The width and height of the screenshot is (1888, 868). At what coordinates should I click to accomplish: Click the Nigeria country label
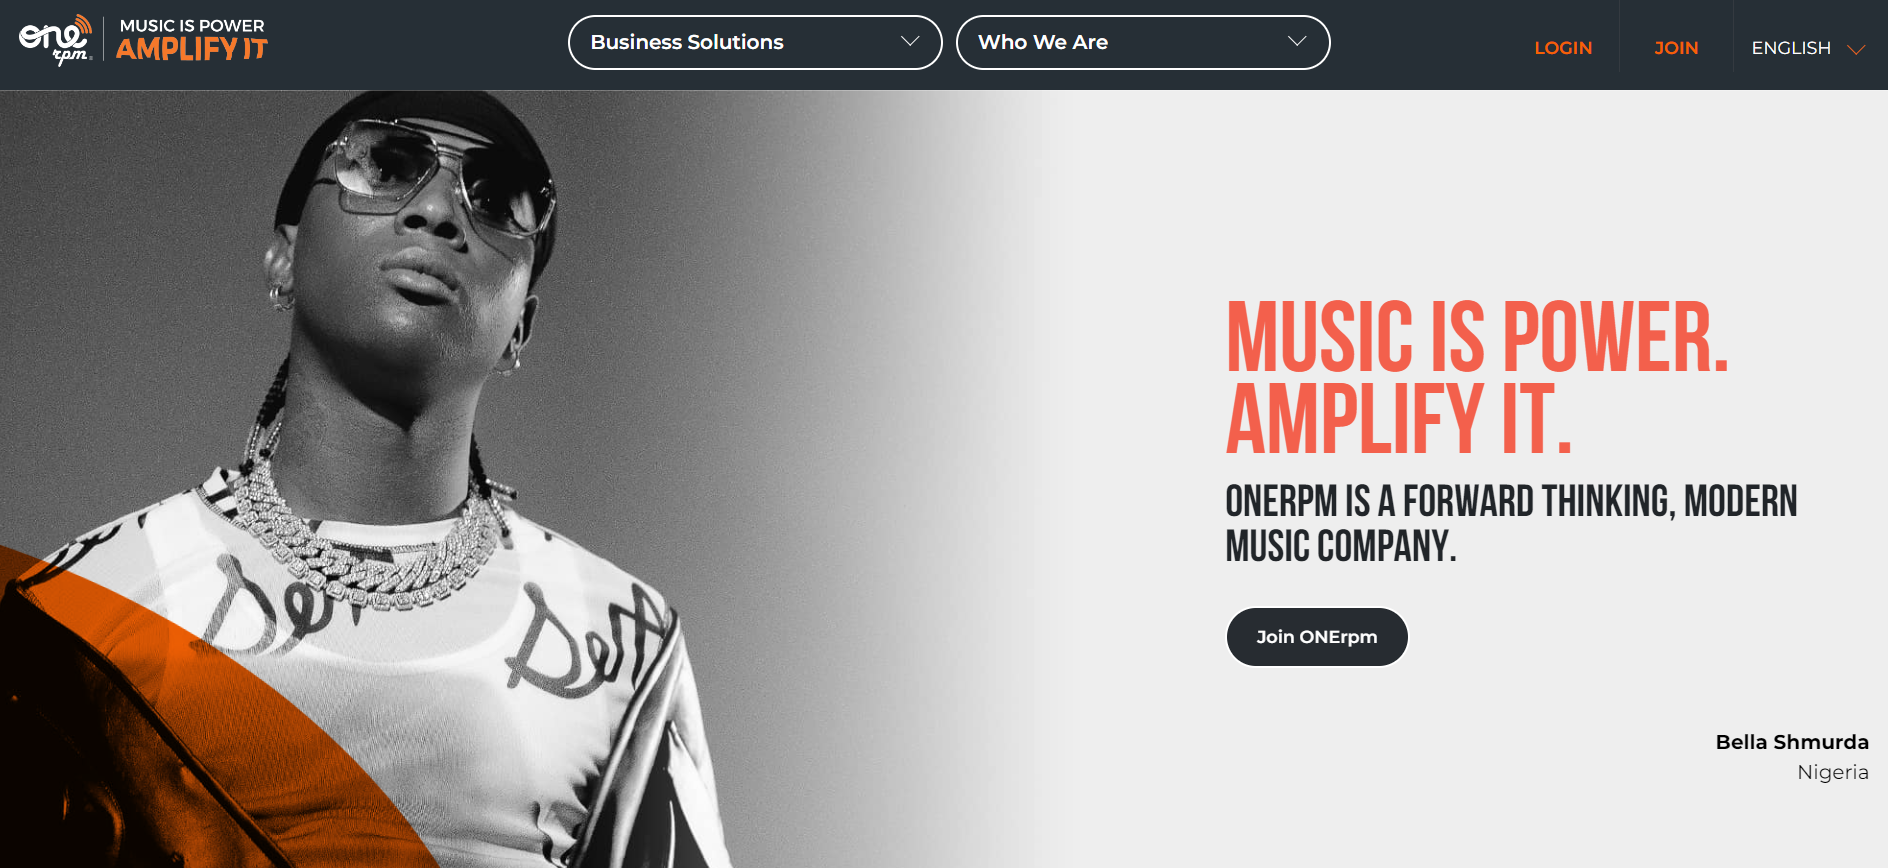(1833, 772)
